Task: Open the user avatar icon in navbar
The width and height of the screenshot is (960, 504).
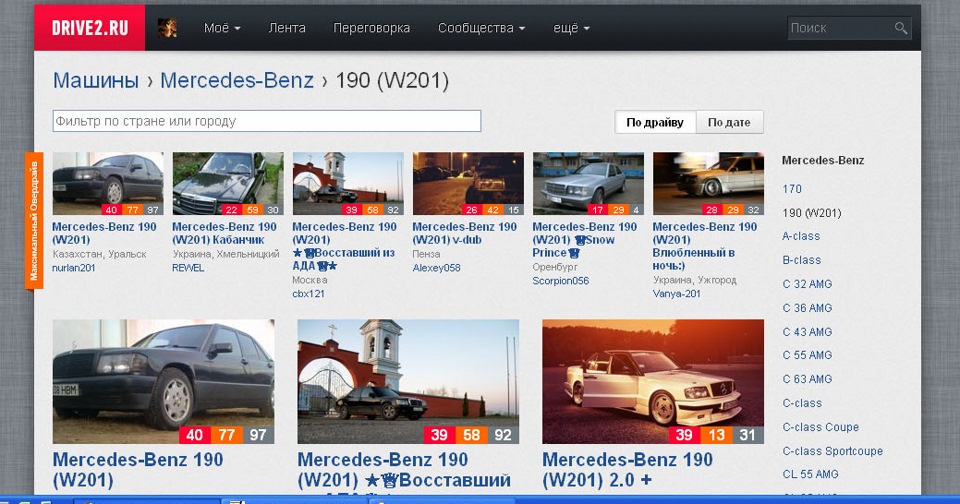Action: [167, 28]
